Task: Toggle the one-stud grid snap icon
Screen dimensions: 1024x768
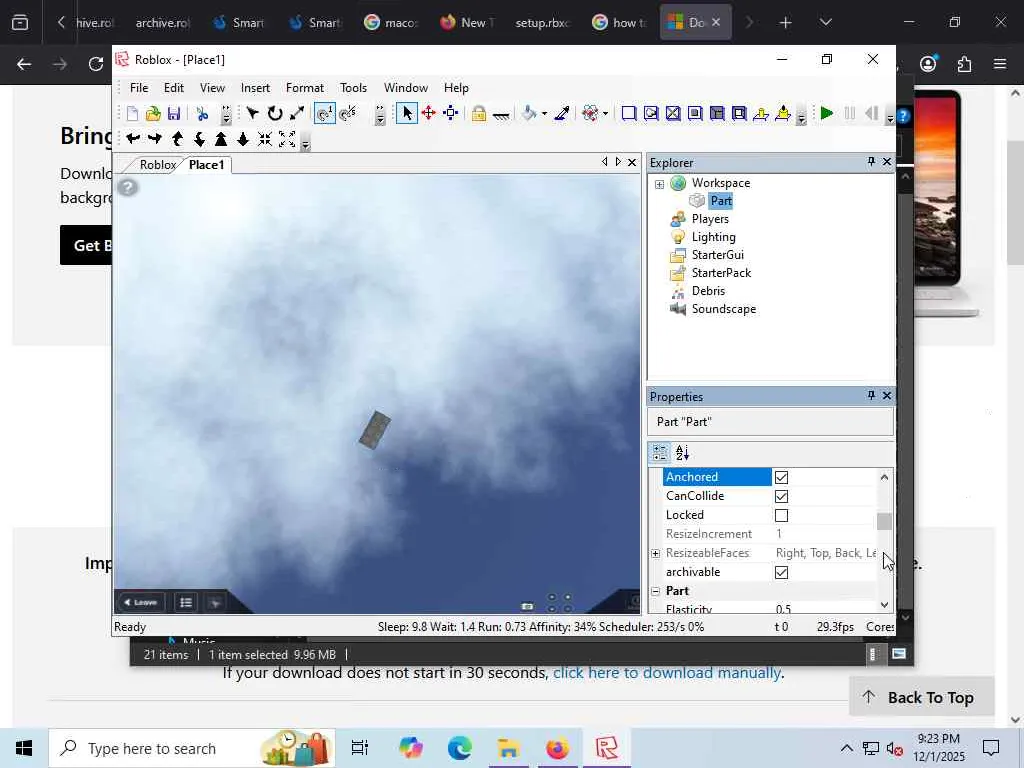Action: point(325,114)
